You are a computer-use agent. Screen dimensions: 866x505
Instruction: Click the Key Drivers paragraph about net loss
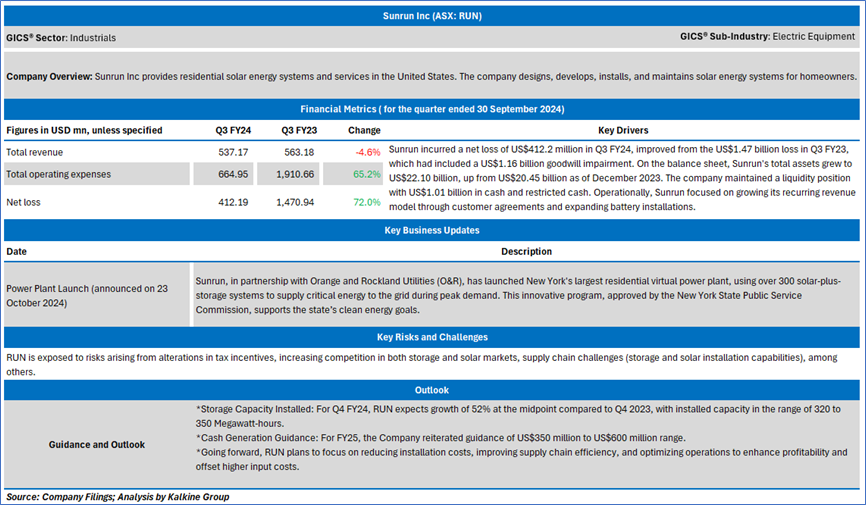tap(622, 178)
